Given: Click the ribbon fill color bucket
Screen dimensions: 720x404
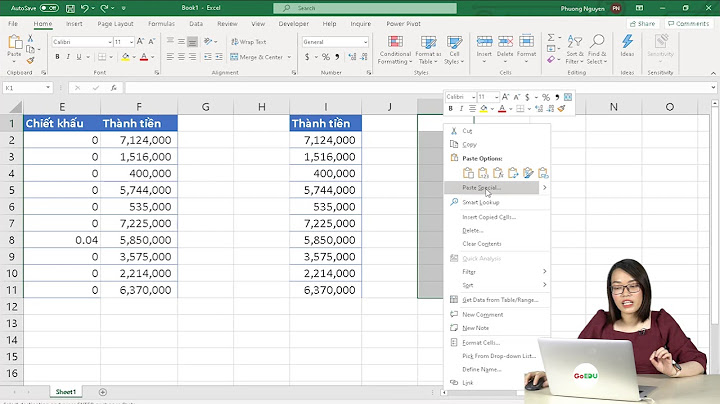Looking at the screenshot, I should pos(125,57).
